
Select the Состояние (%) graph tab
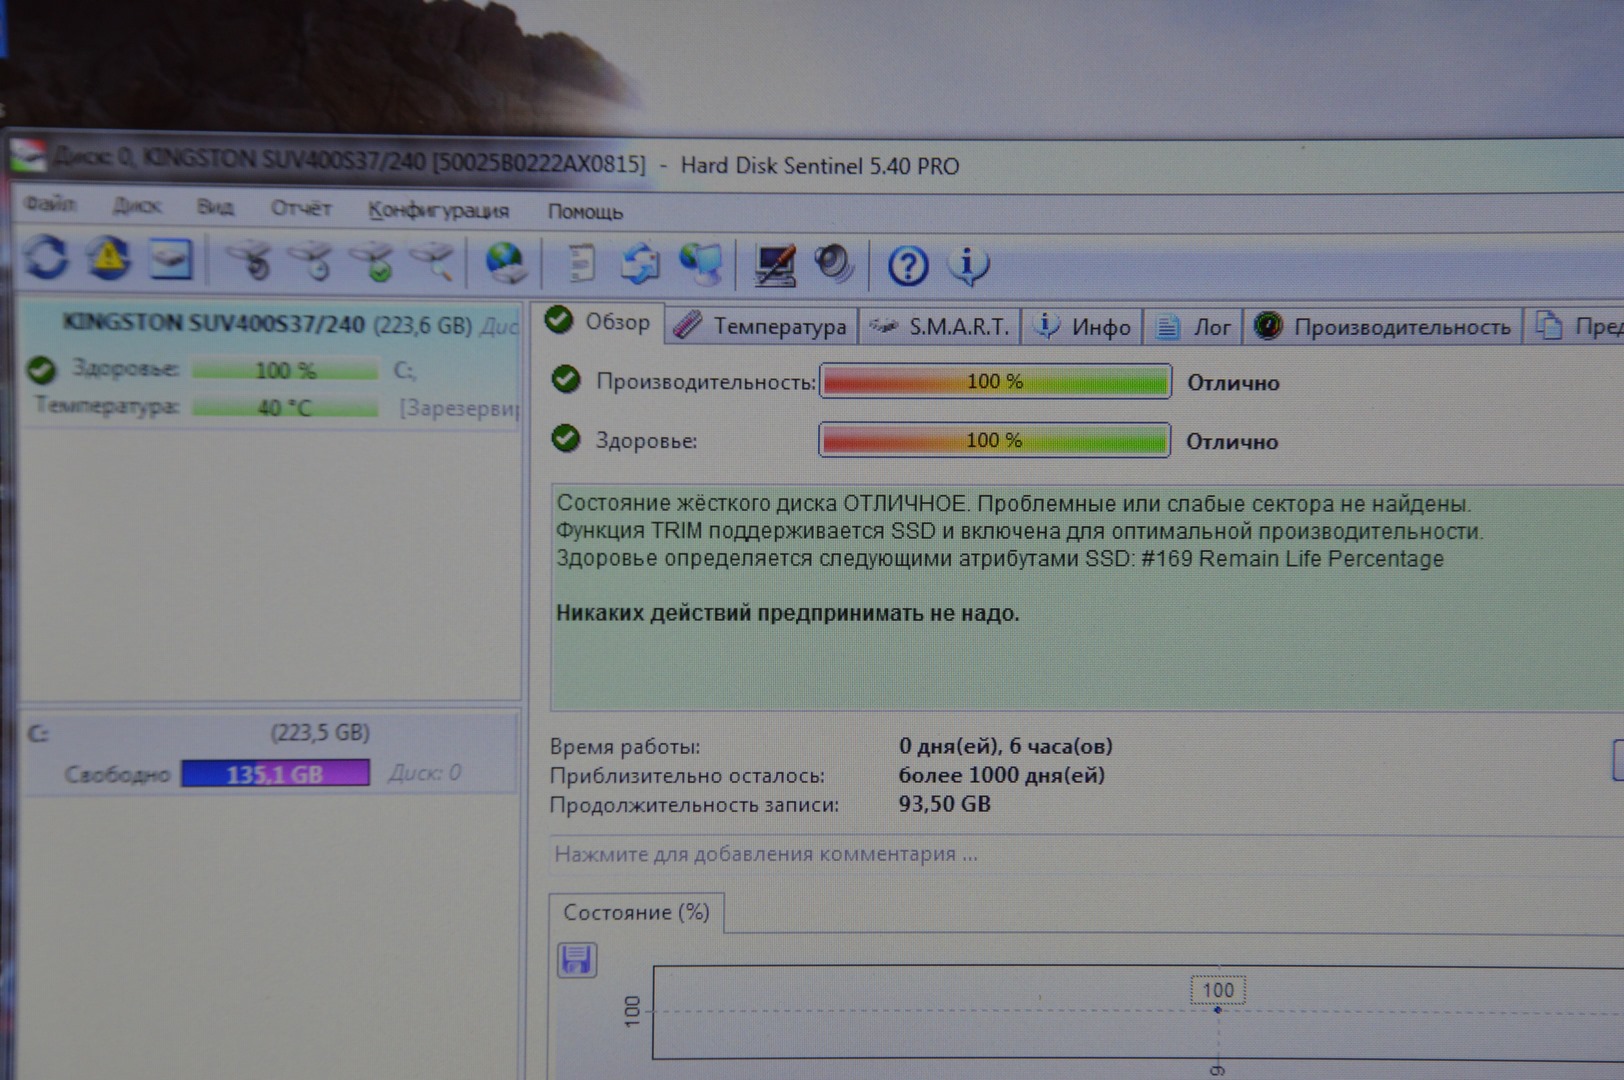[x=636, y=912]
